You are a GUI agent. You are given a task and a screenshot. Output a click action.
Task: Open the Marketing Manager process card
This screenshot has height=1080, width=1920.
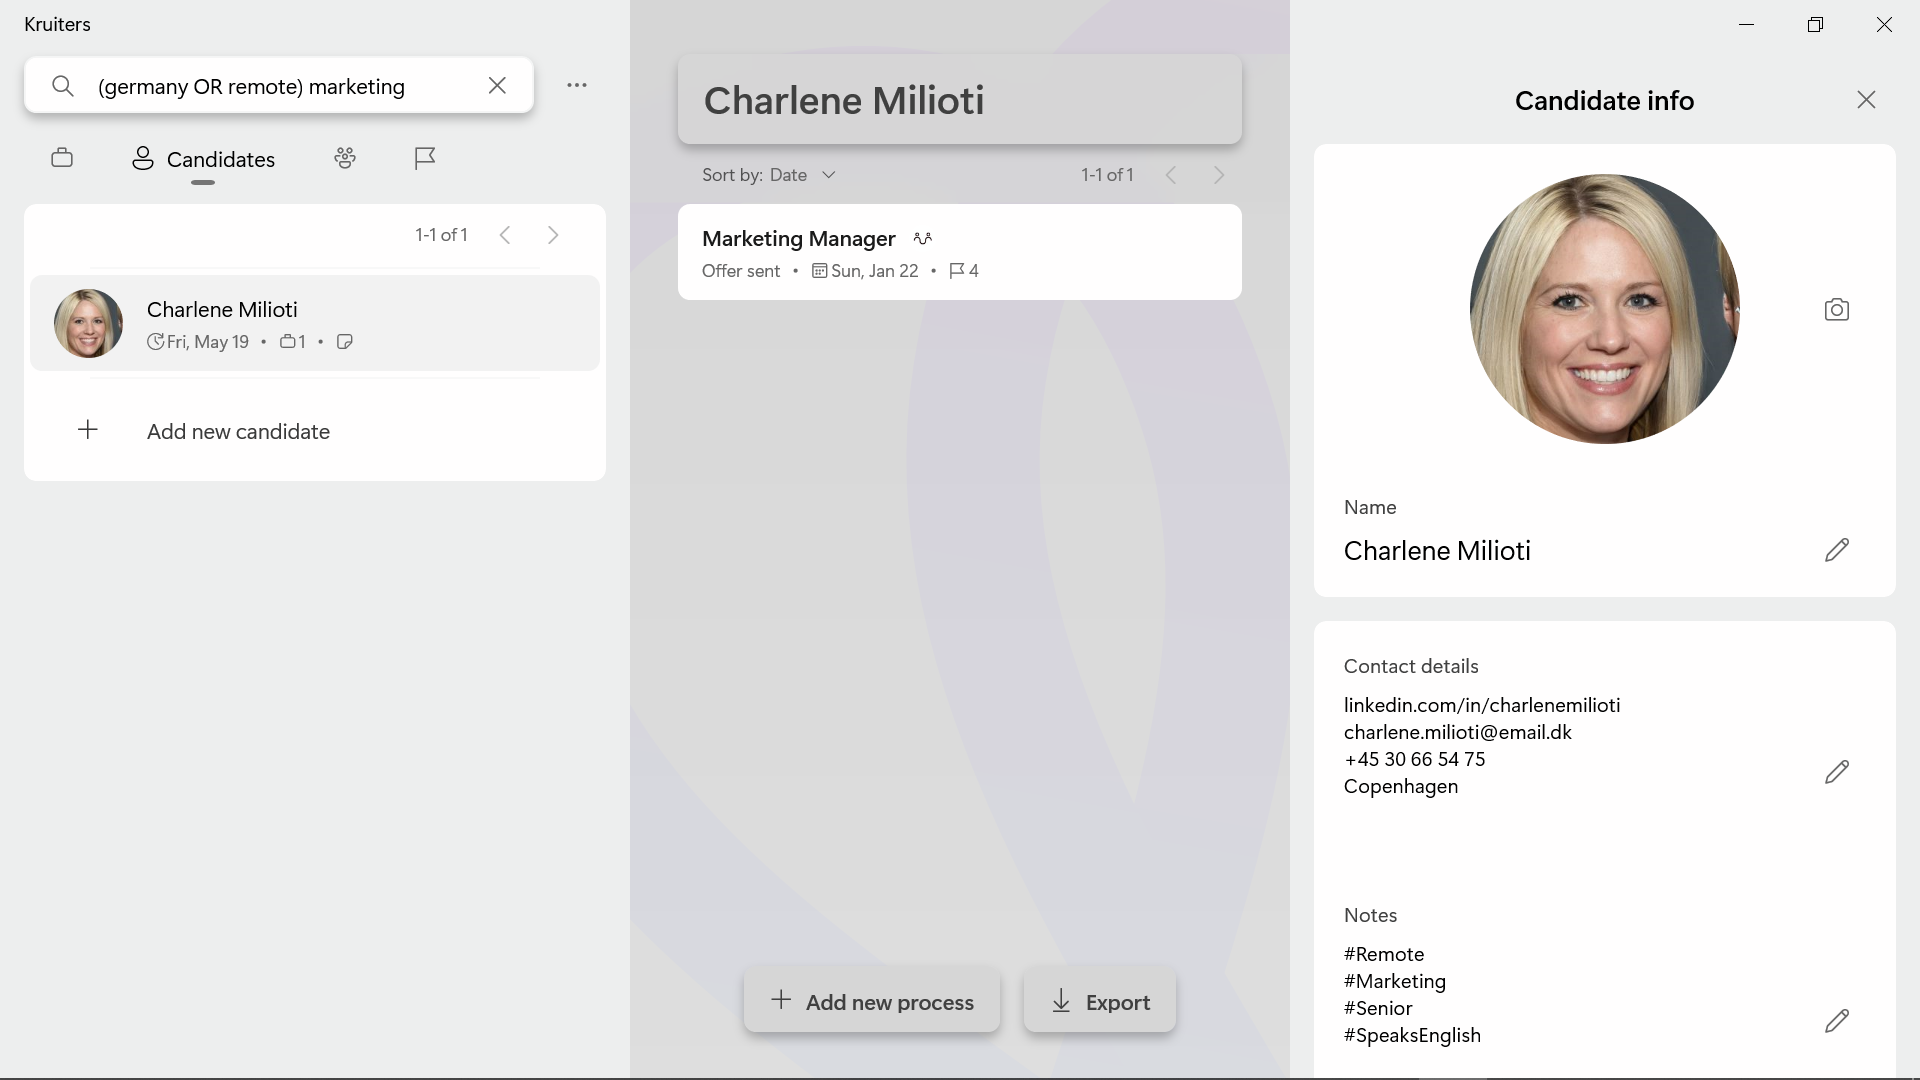point(960,252)
